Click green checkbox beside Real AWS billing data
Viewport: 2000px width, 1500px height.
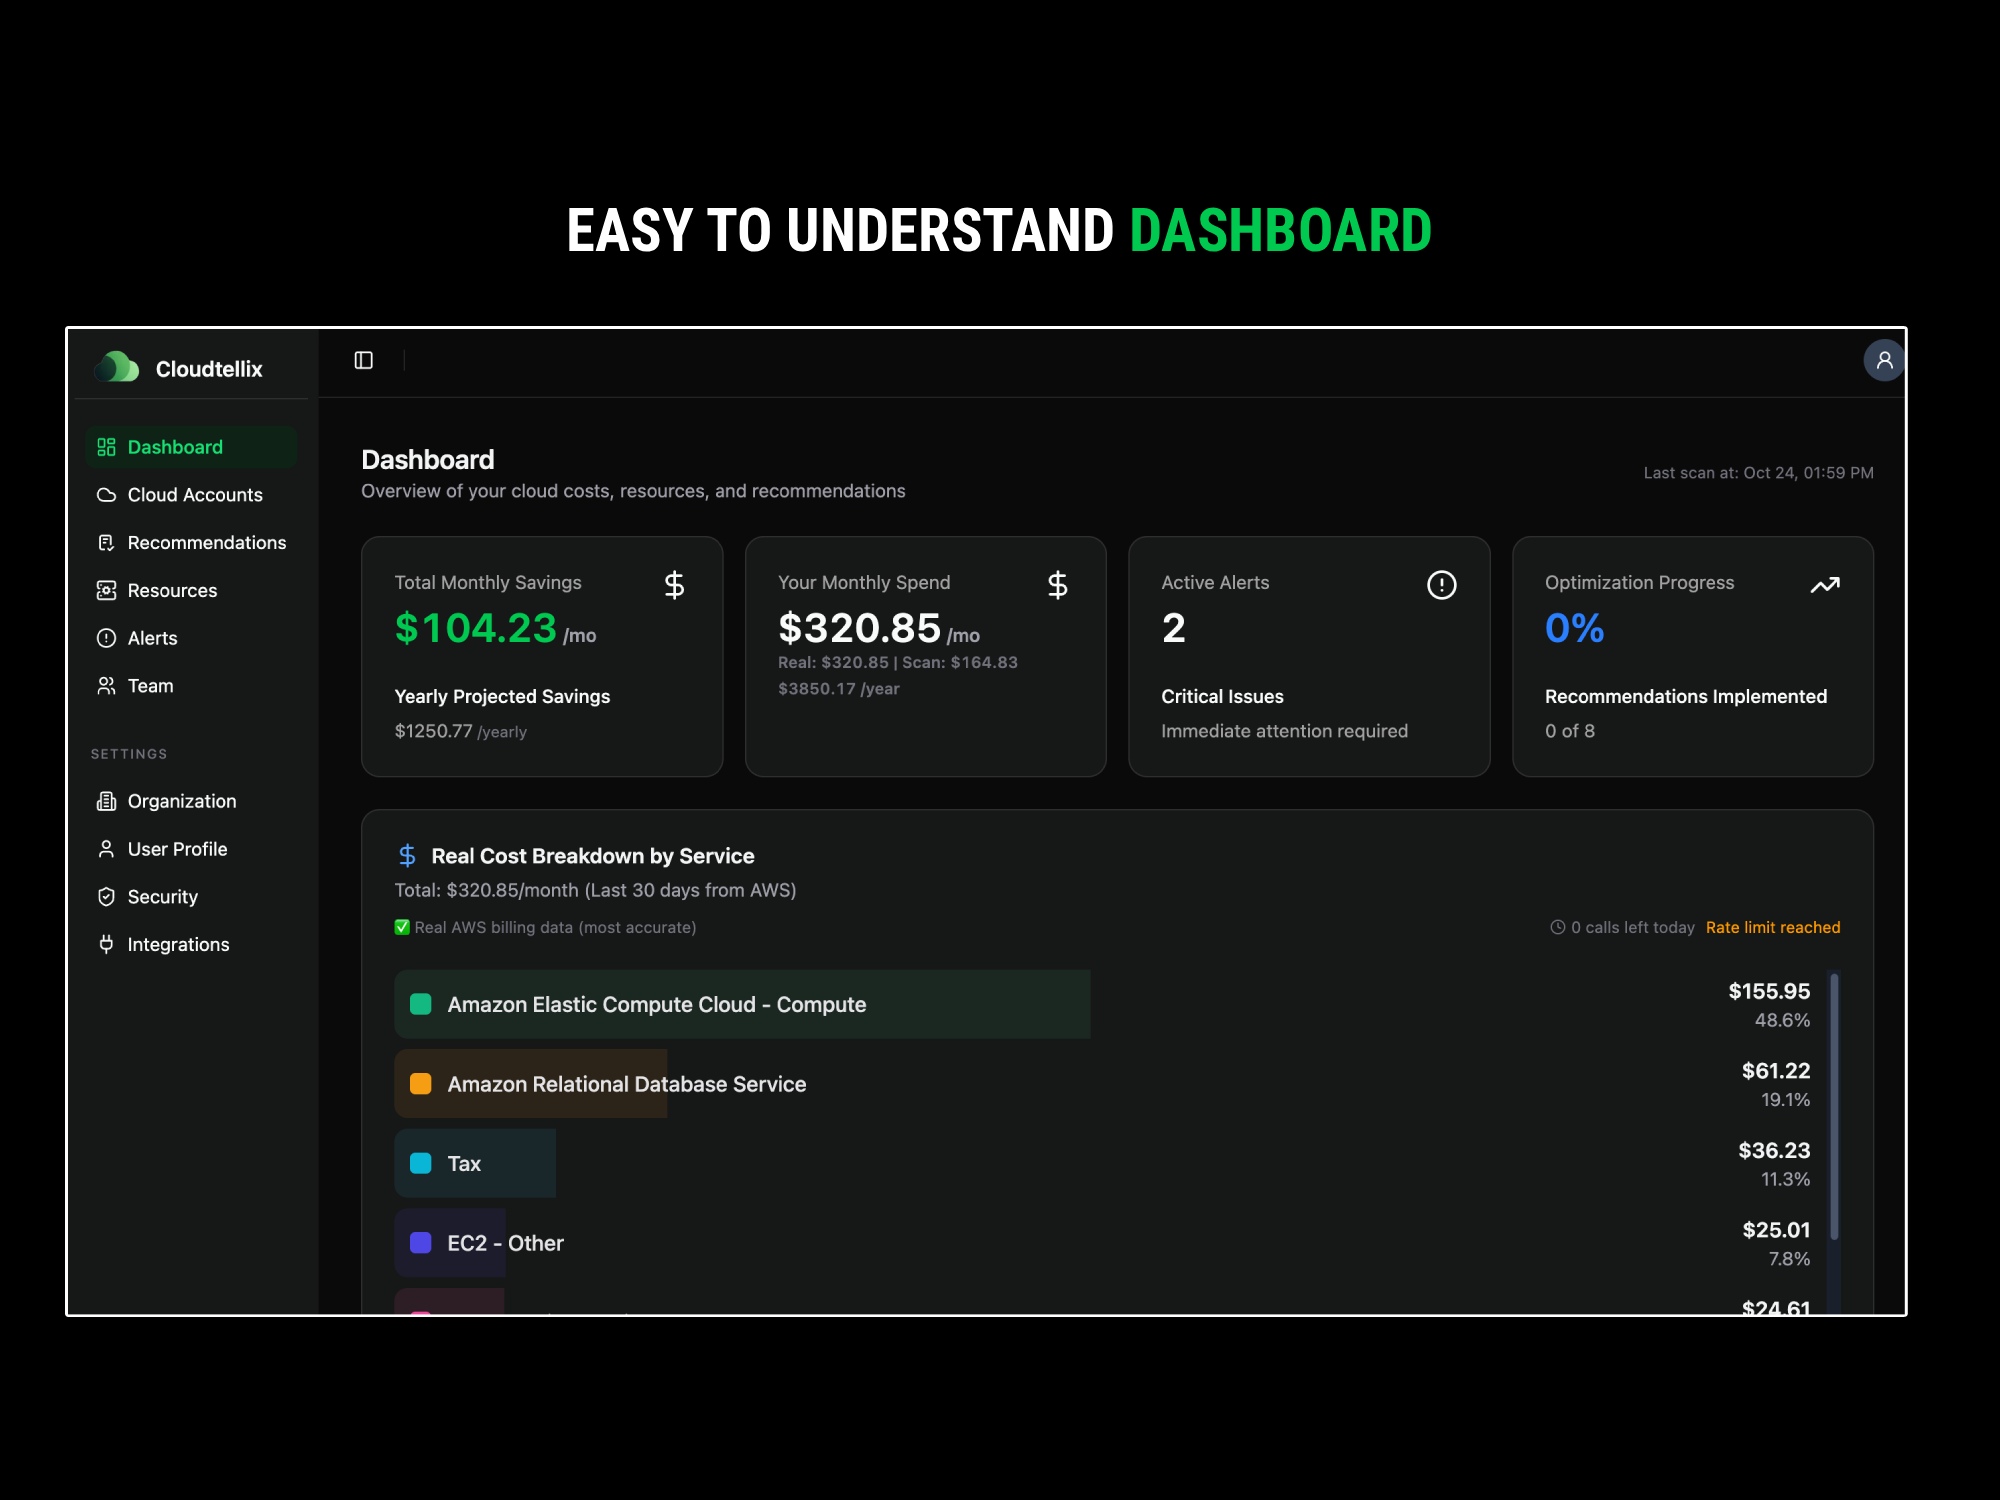point(402,927)
